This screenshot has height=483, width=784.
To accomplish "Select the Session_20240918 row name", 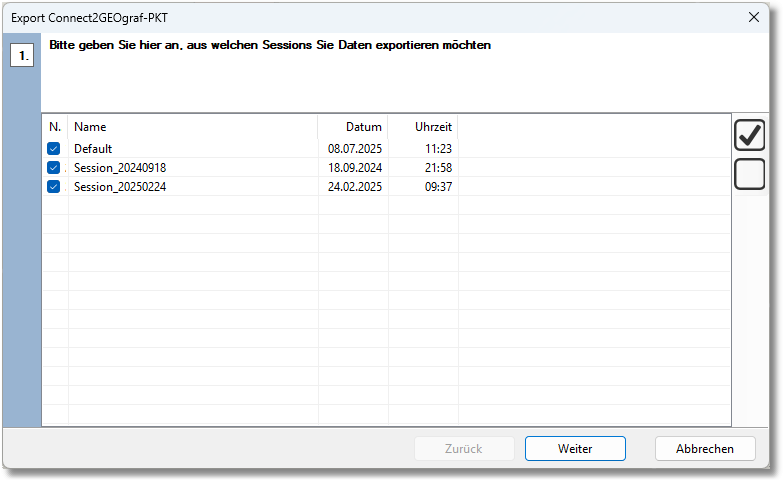I will 120,168.
